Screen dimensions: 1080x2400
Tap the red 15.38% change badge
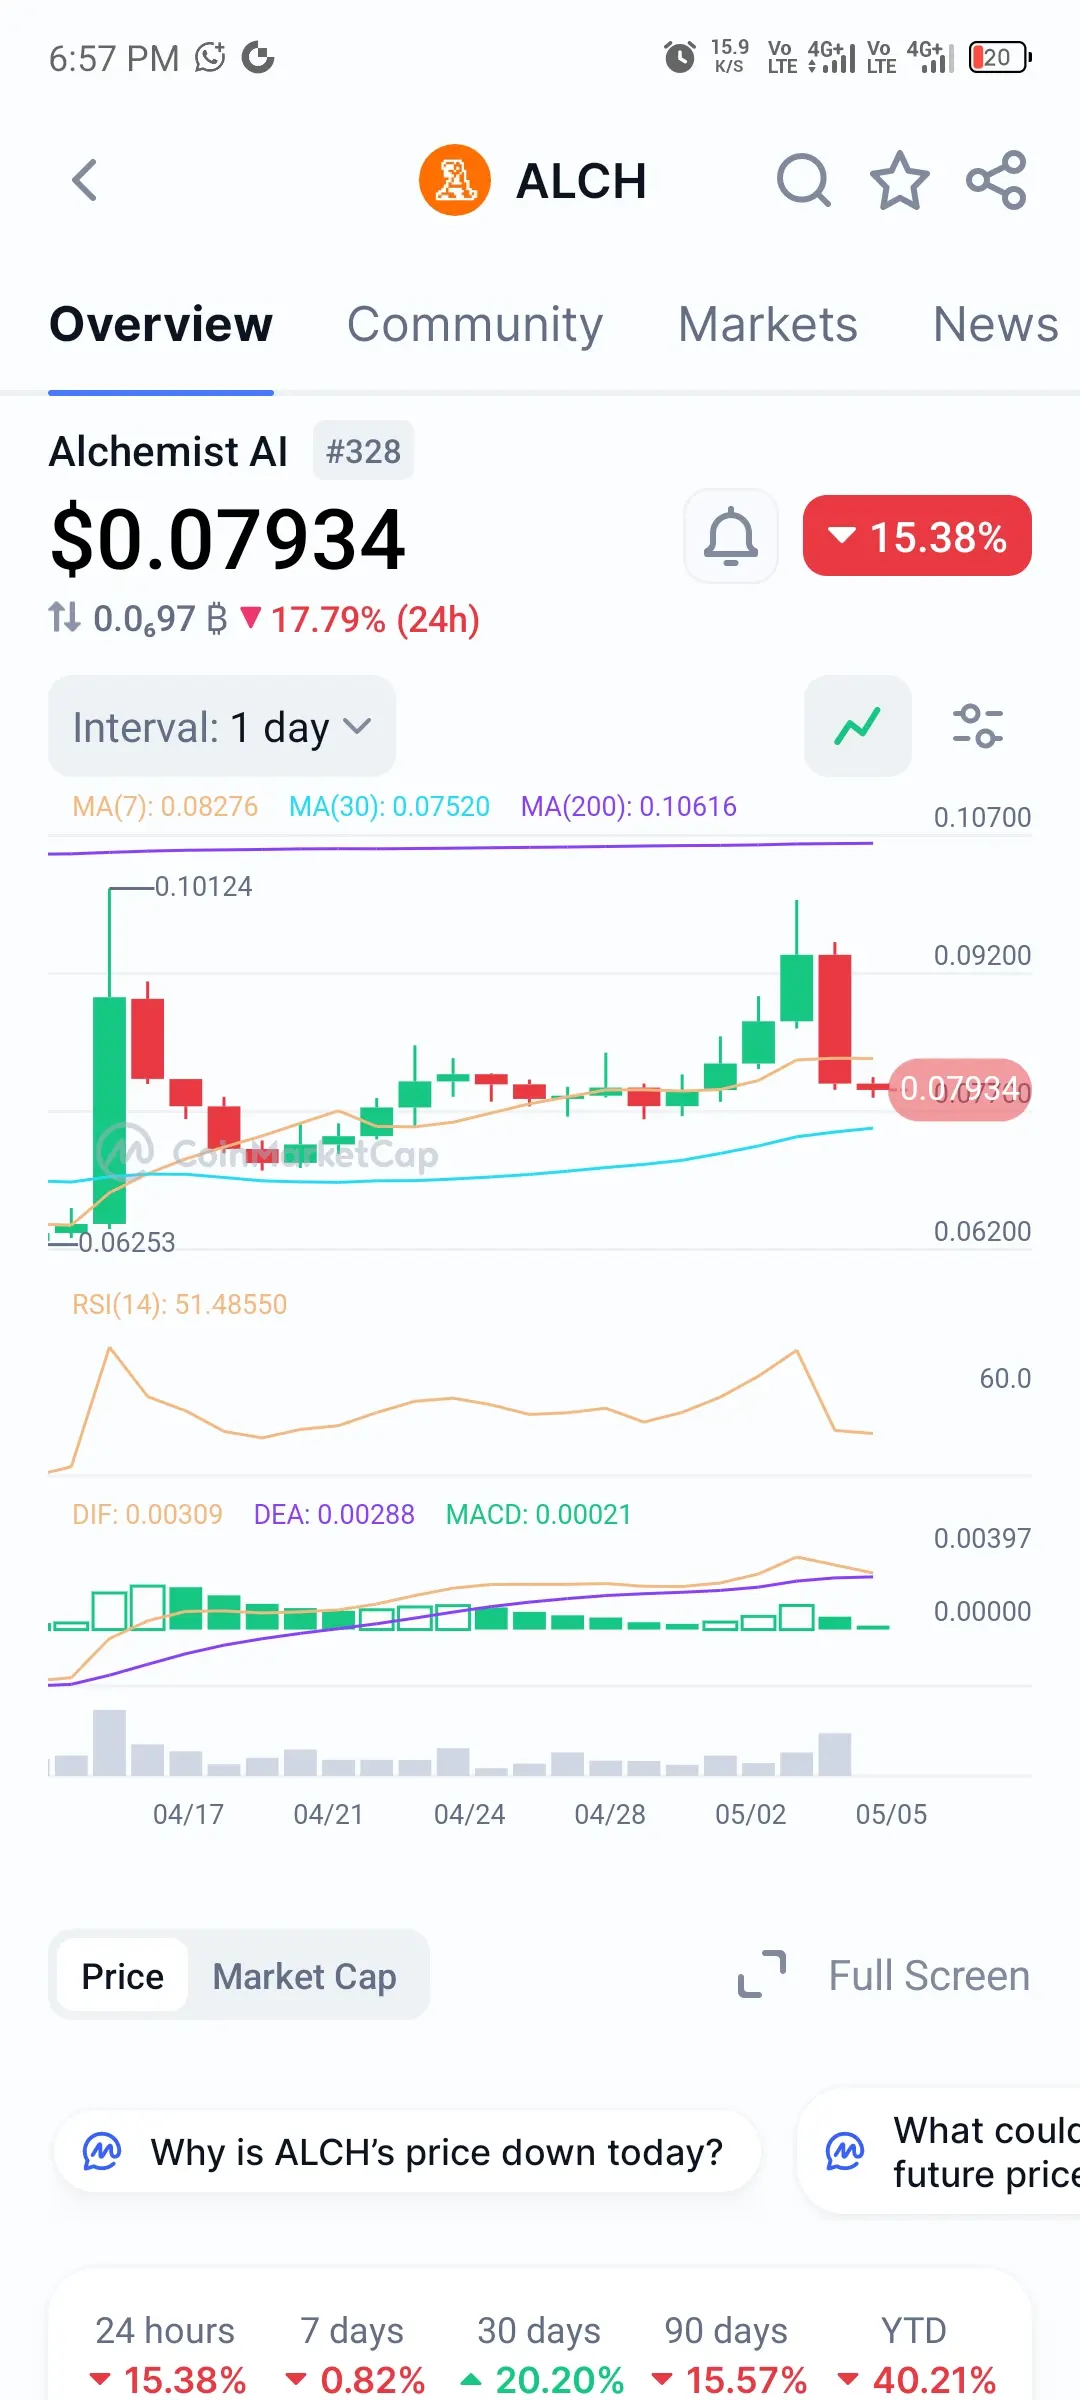(x=917, y=536)
